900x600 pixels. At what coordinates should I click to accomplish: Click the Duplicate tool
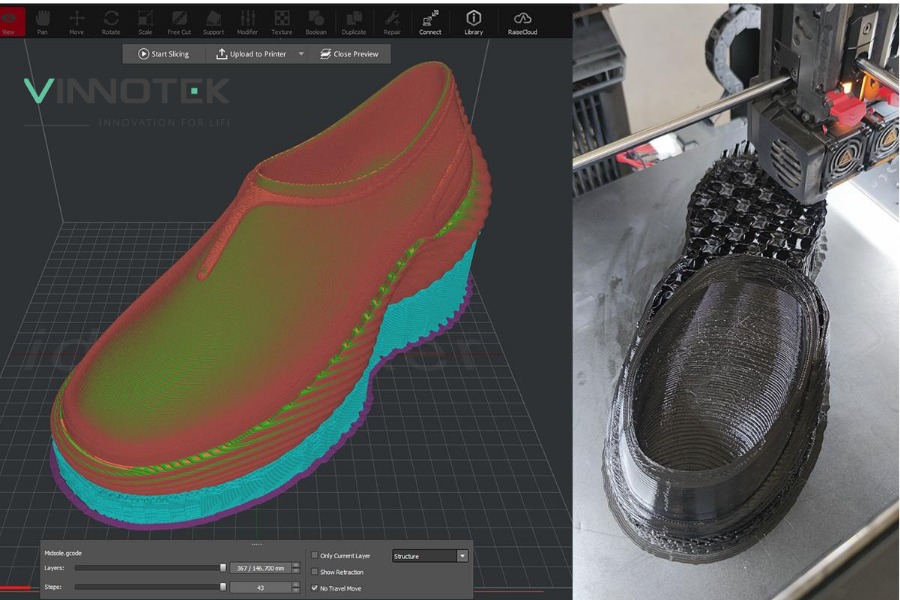(354, 22)
